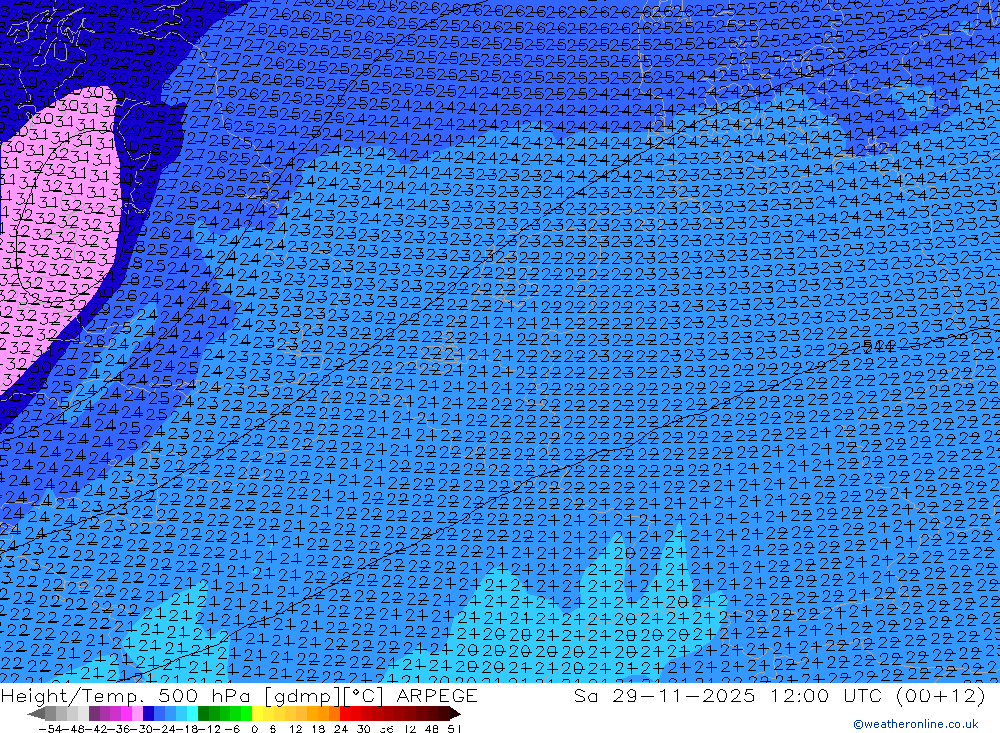Click the -54 label on the legend scale
The image size is (1000, 733).
(x=50, y=729)
